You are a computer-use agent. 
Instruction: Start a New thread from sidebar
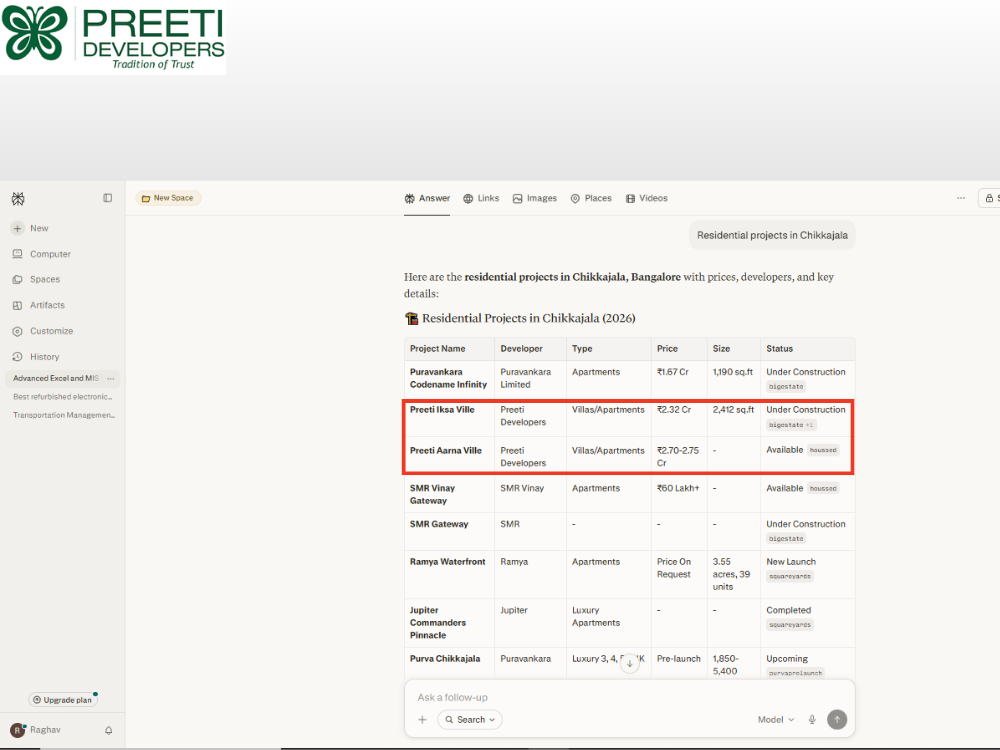(x=31, y=228)
